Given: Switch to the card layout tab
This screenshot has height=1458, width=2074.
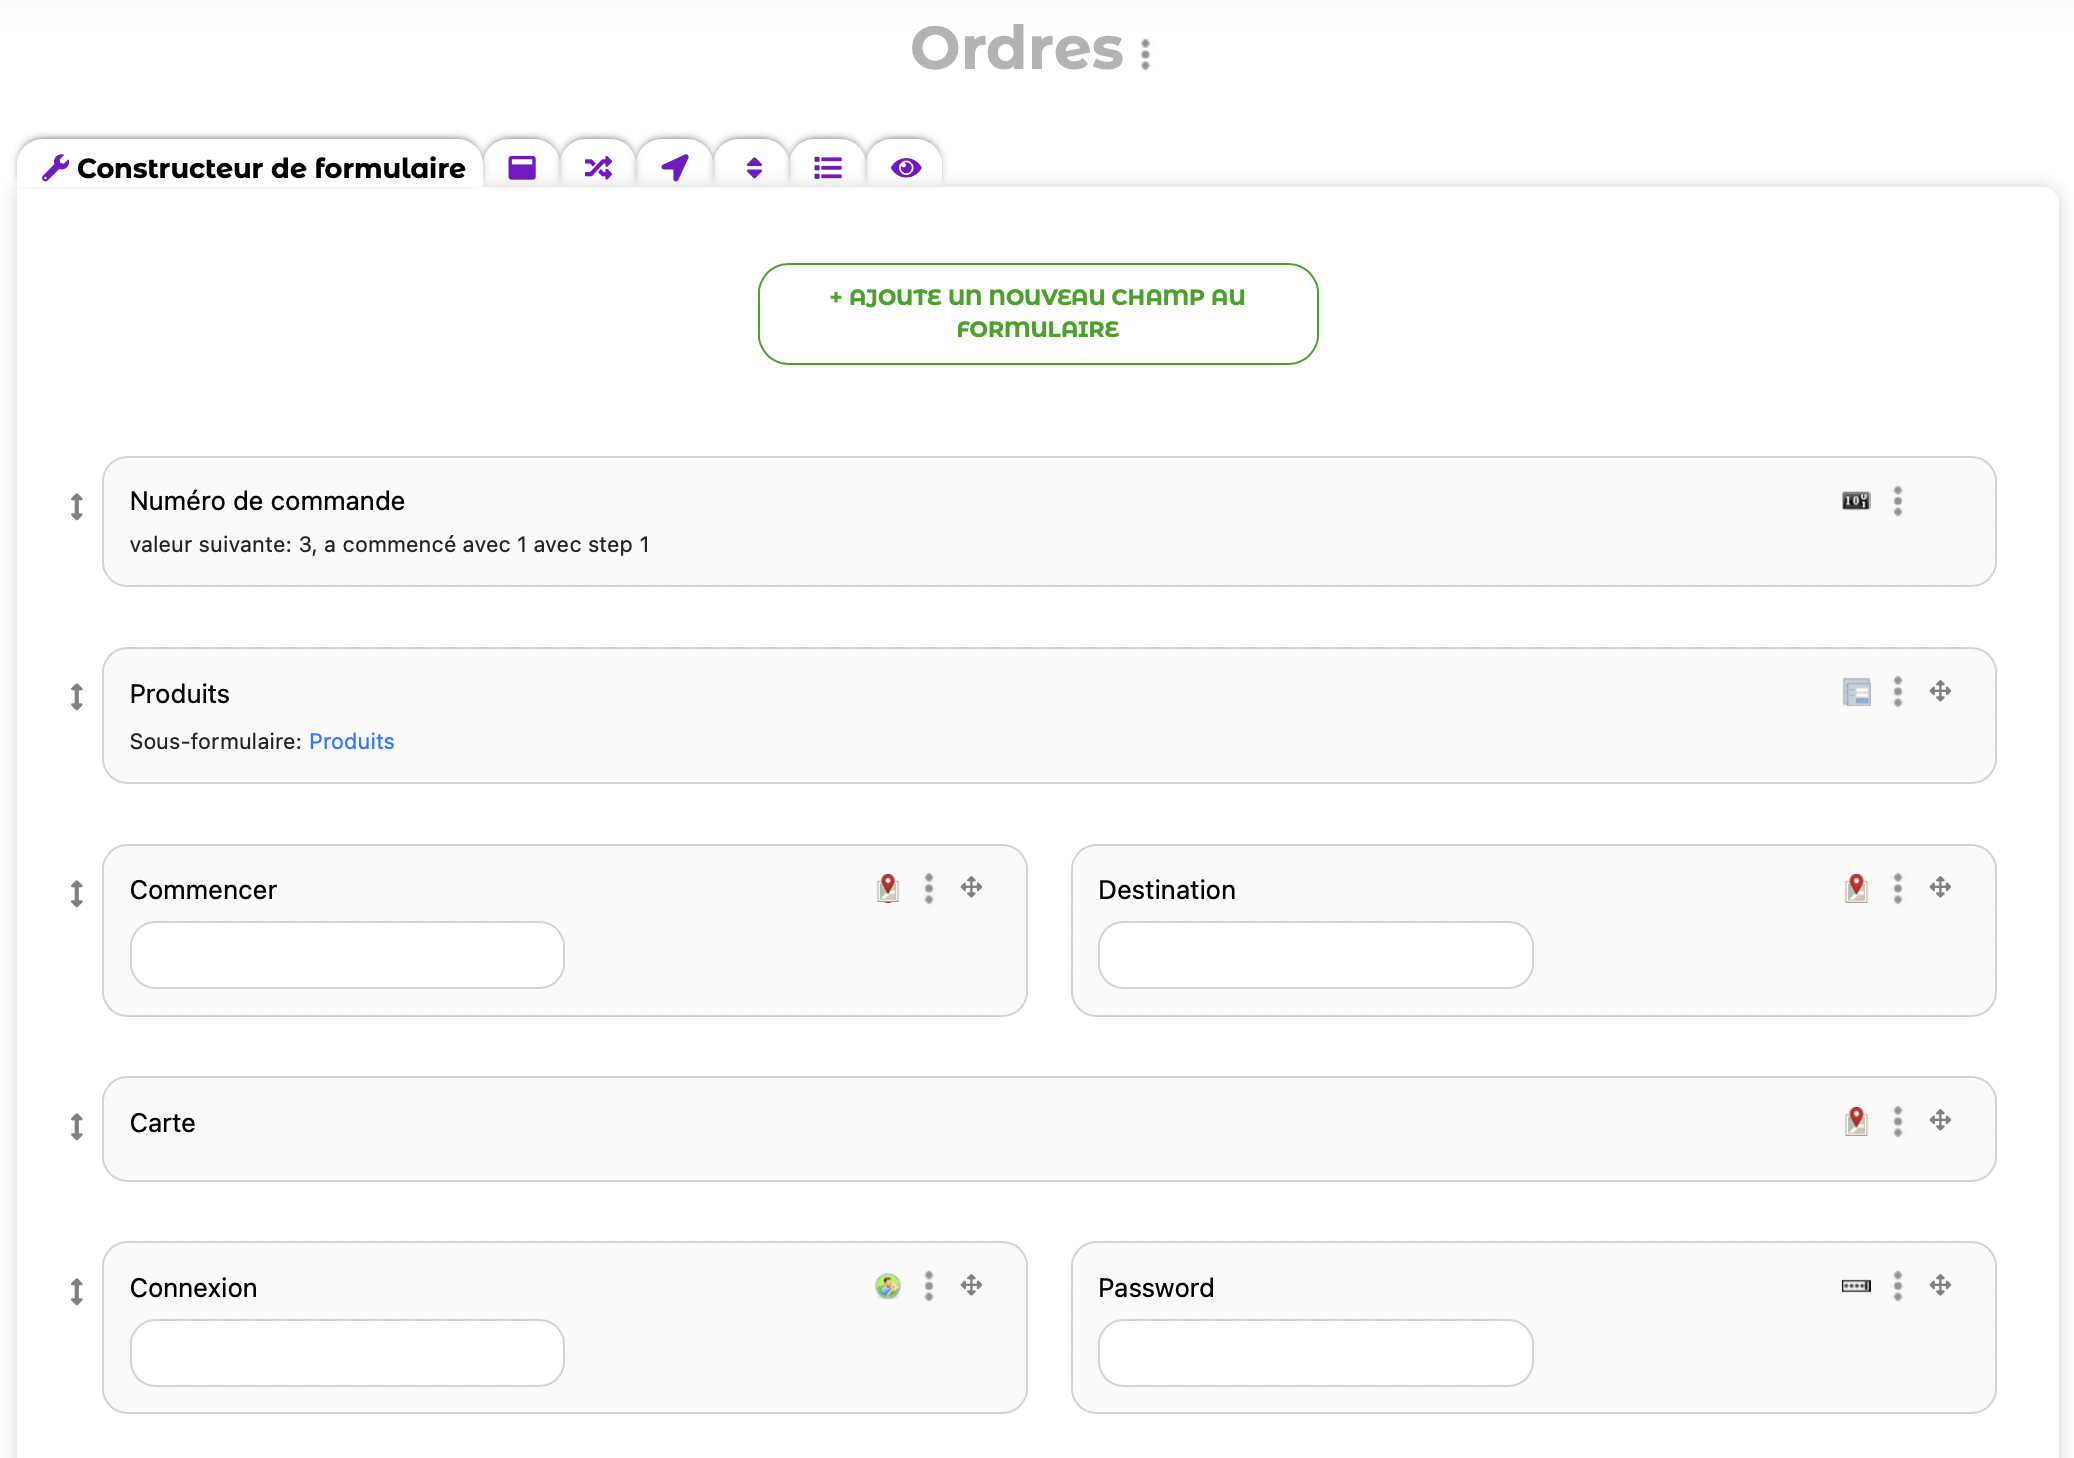Looking at the screenshot, I should tap(522, 167).
